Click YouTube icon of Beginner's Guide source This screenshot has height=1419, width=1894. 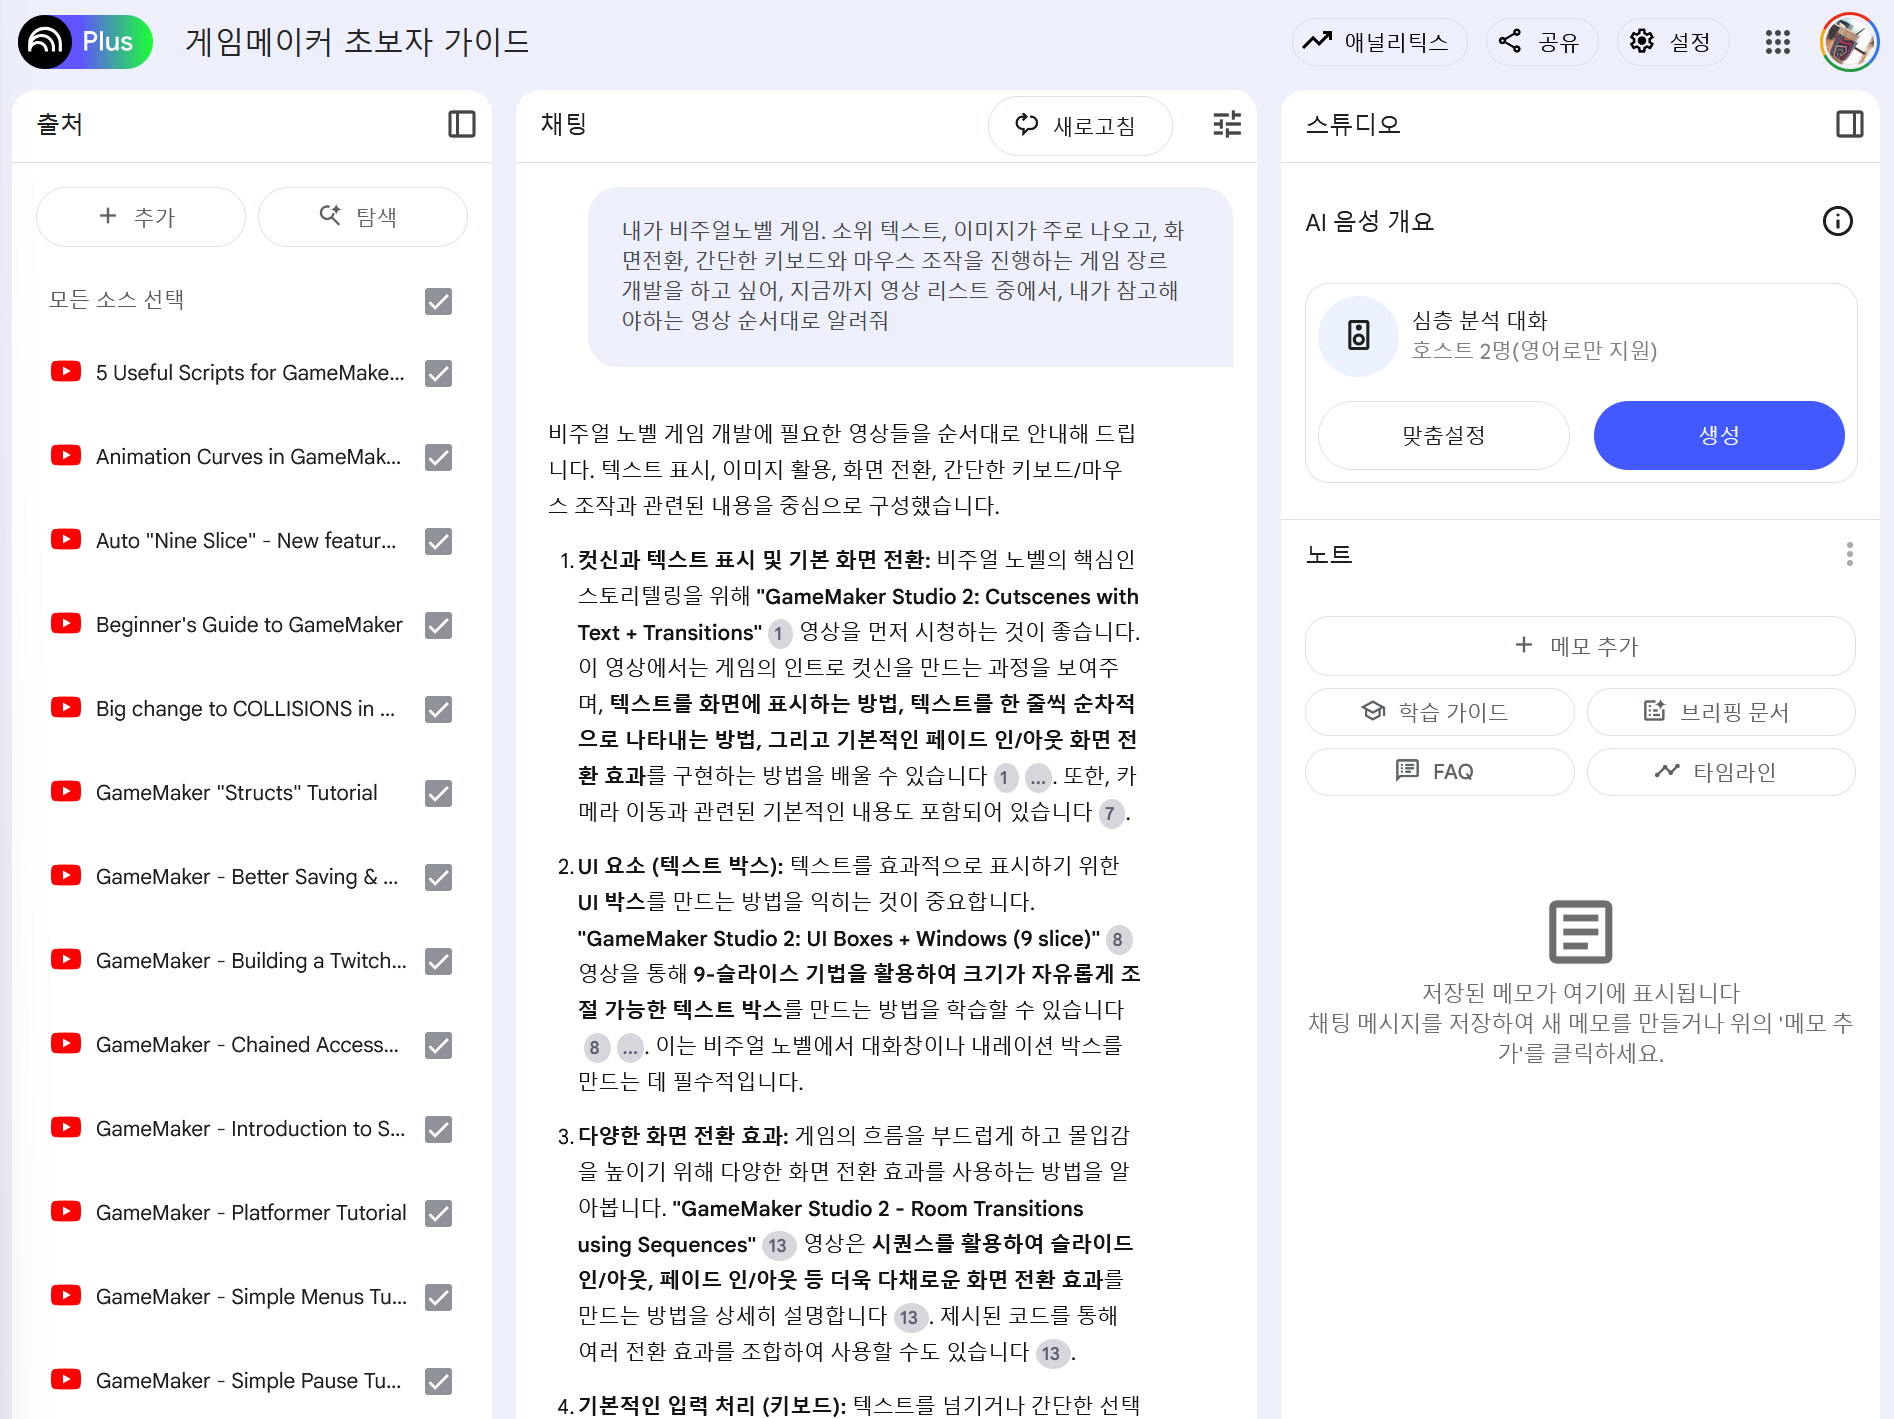tap(66, 624)
